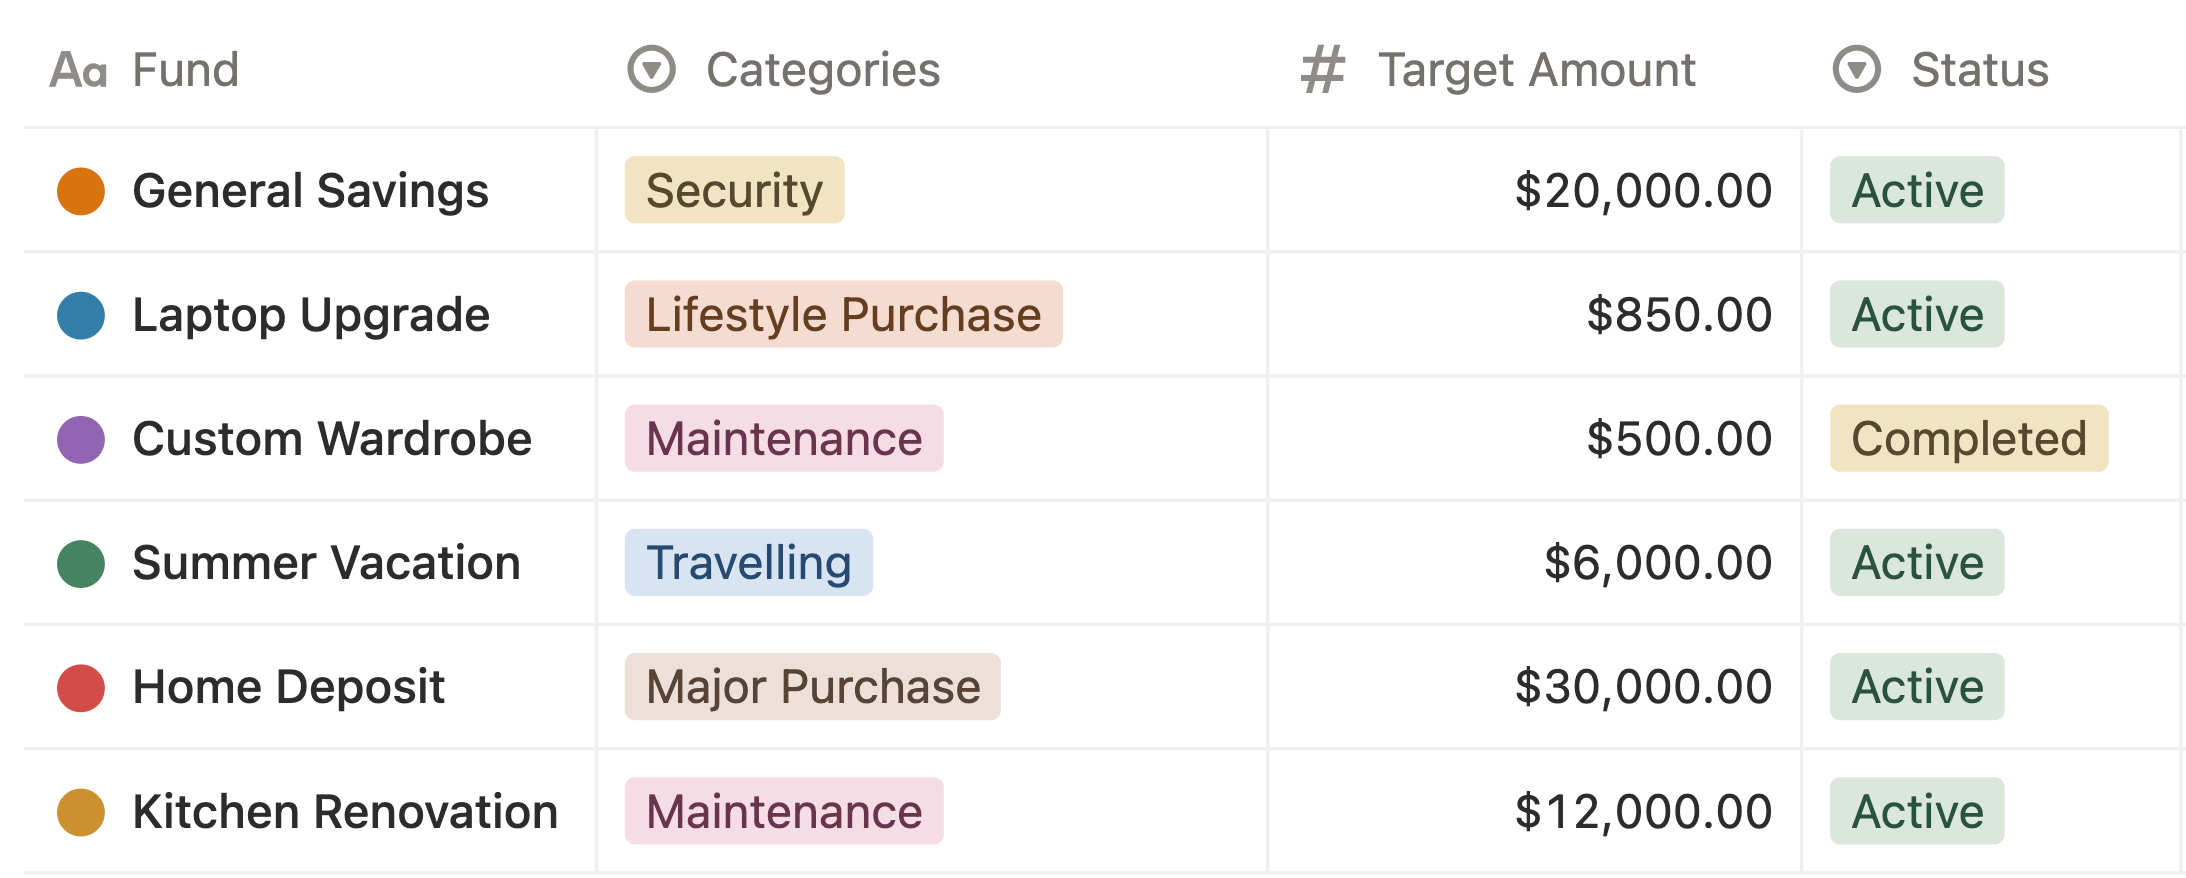Click the orange General Savings page icon
This screenshot has height=878, width=2186.
tap(81, 191)
